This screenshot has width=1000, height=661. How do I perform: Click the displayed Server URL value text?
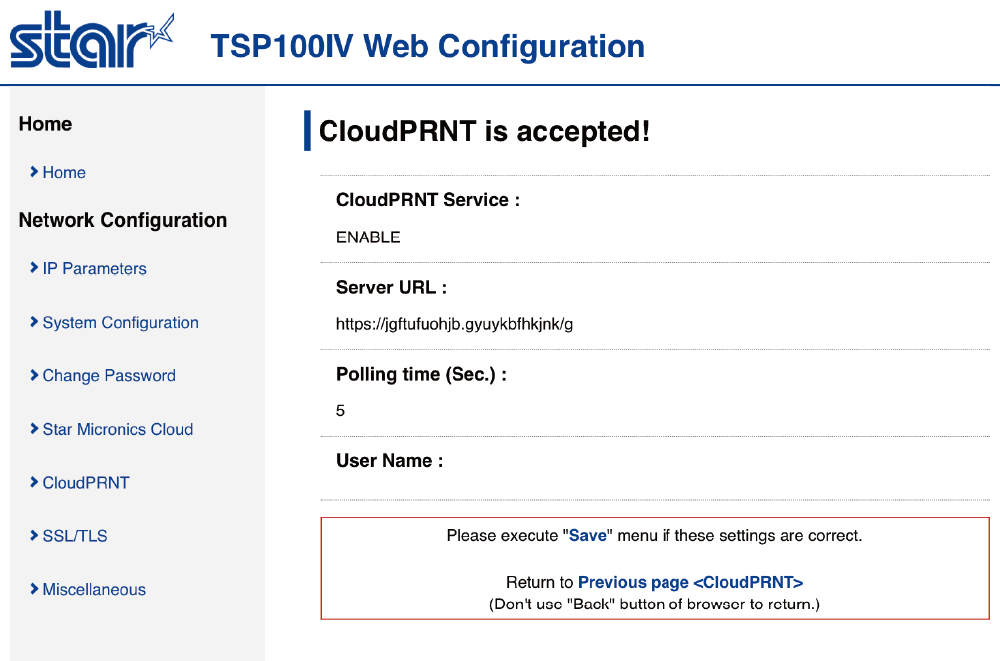tap(454, 324)
